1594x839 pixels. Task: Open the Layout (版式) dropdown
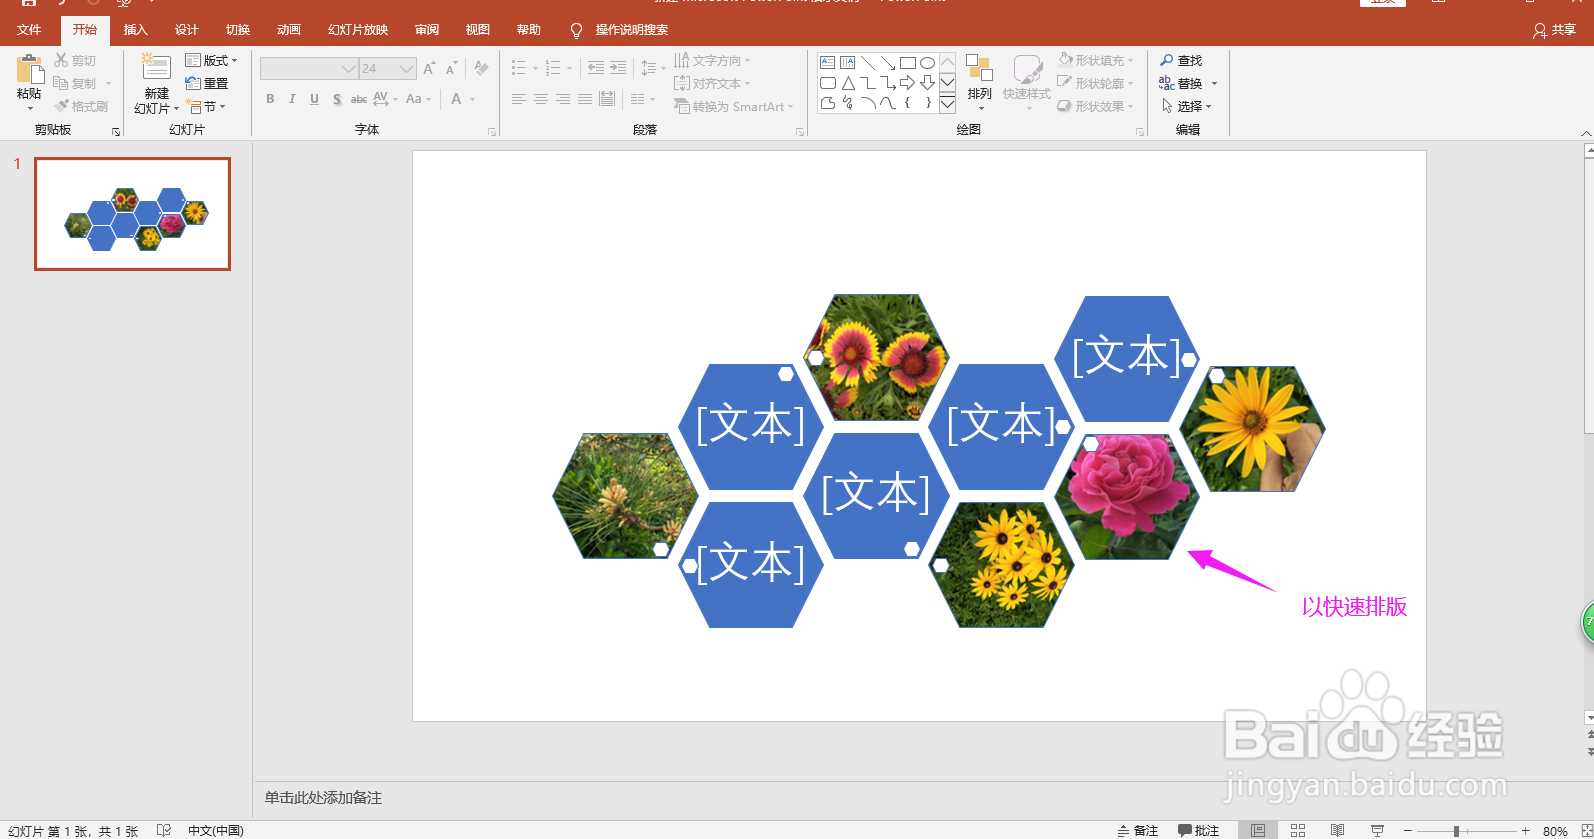click(x=212, y=60)
